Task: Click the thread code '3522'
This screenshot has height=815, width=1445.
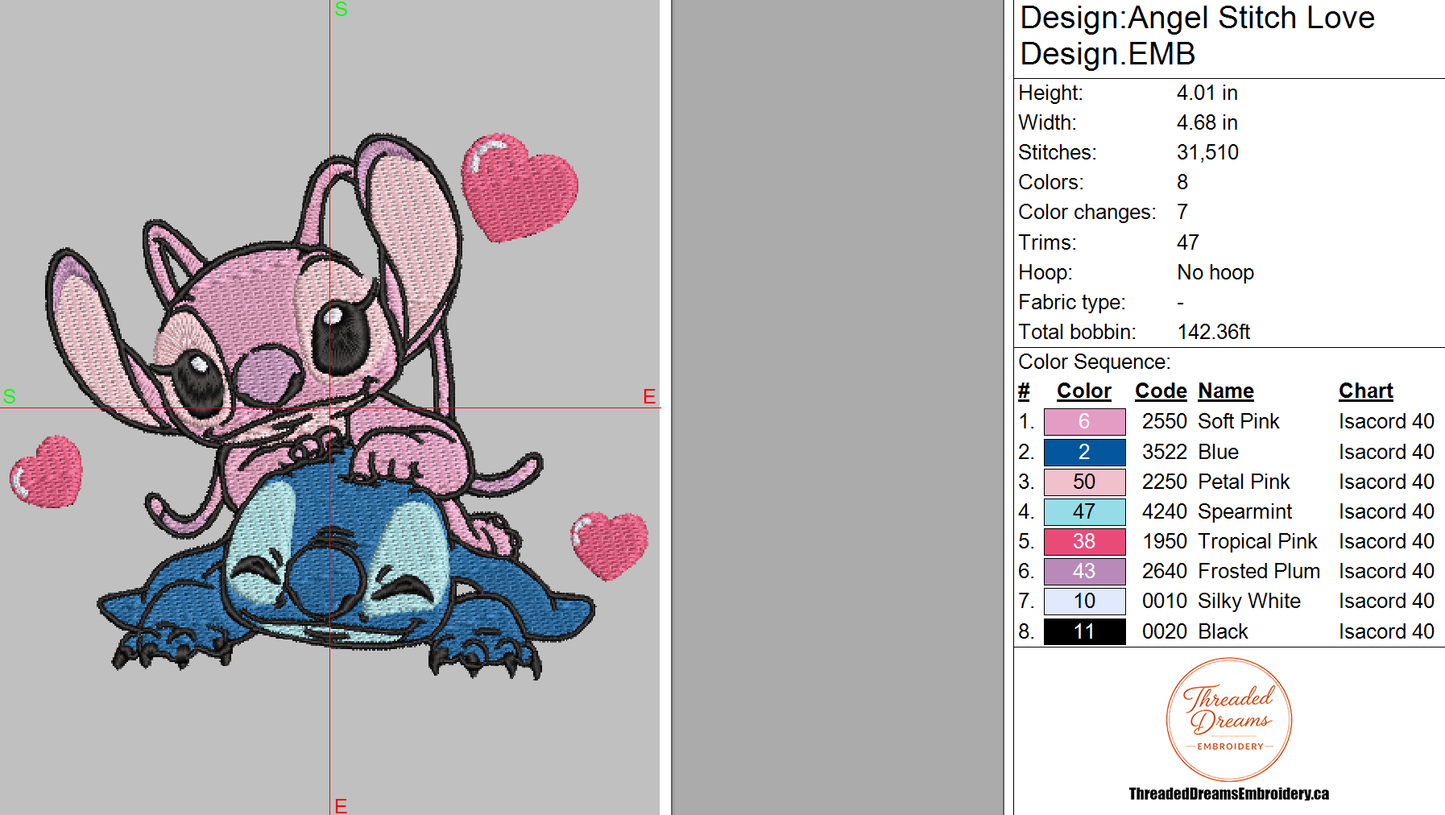Action: pos(1165,452)
